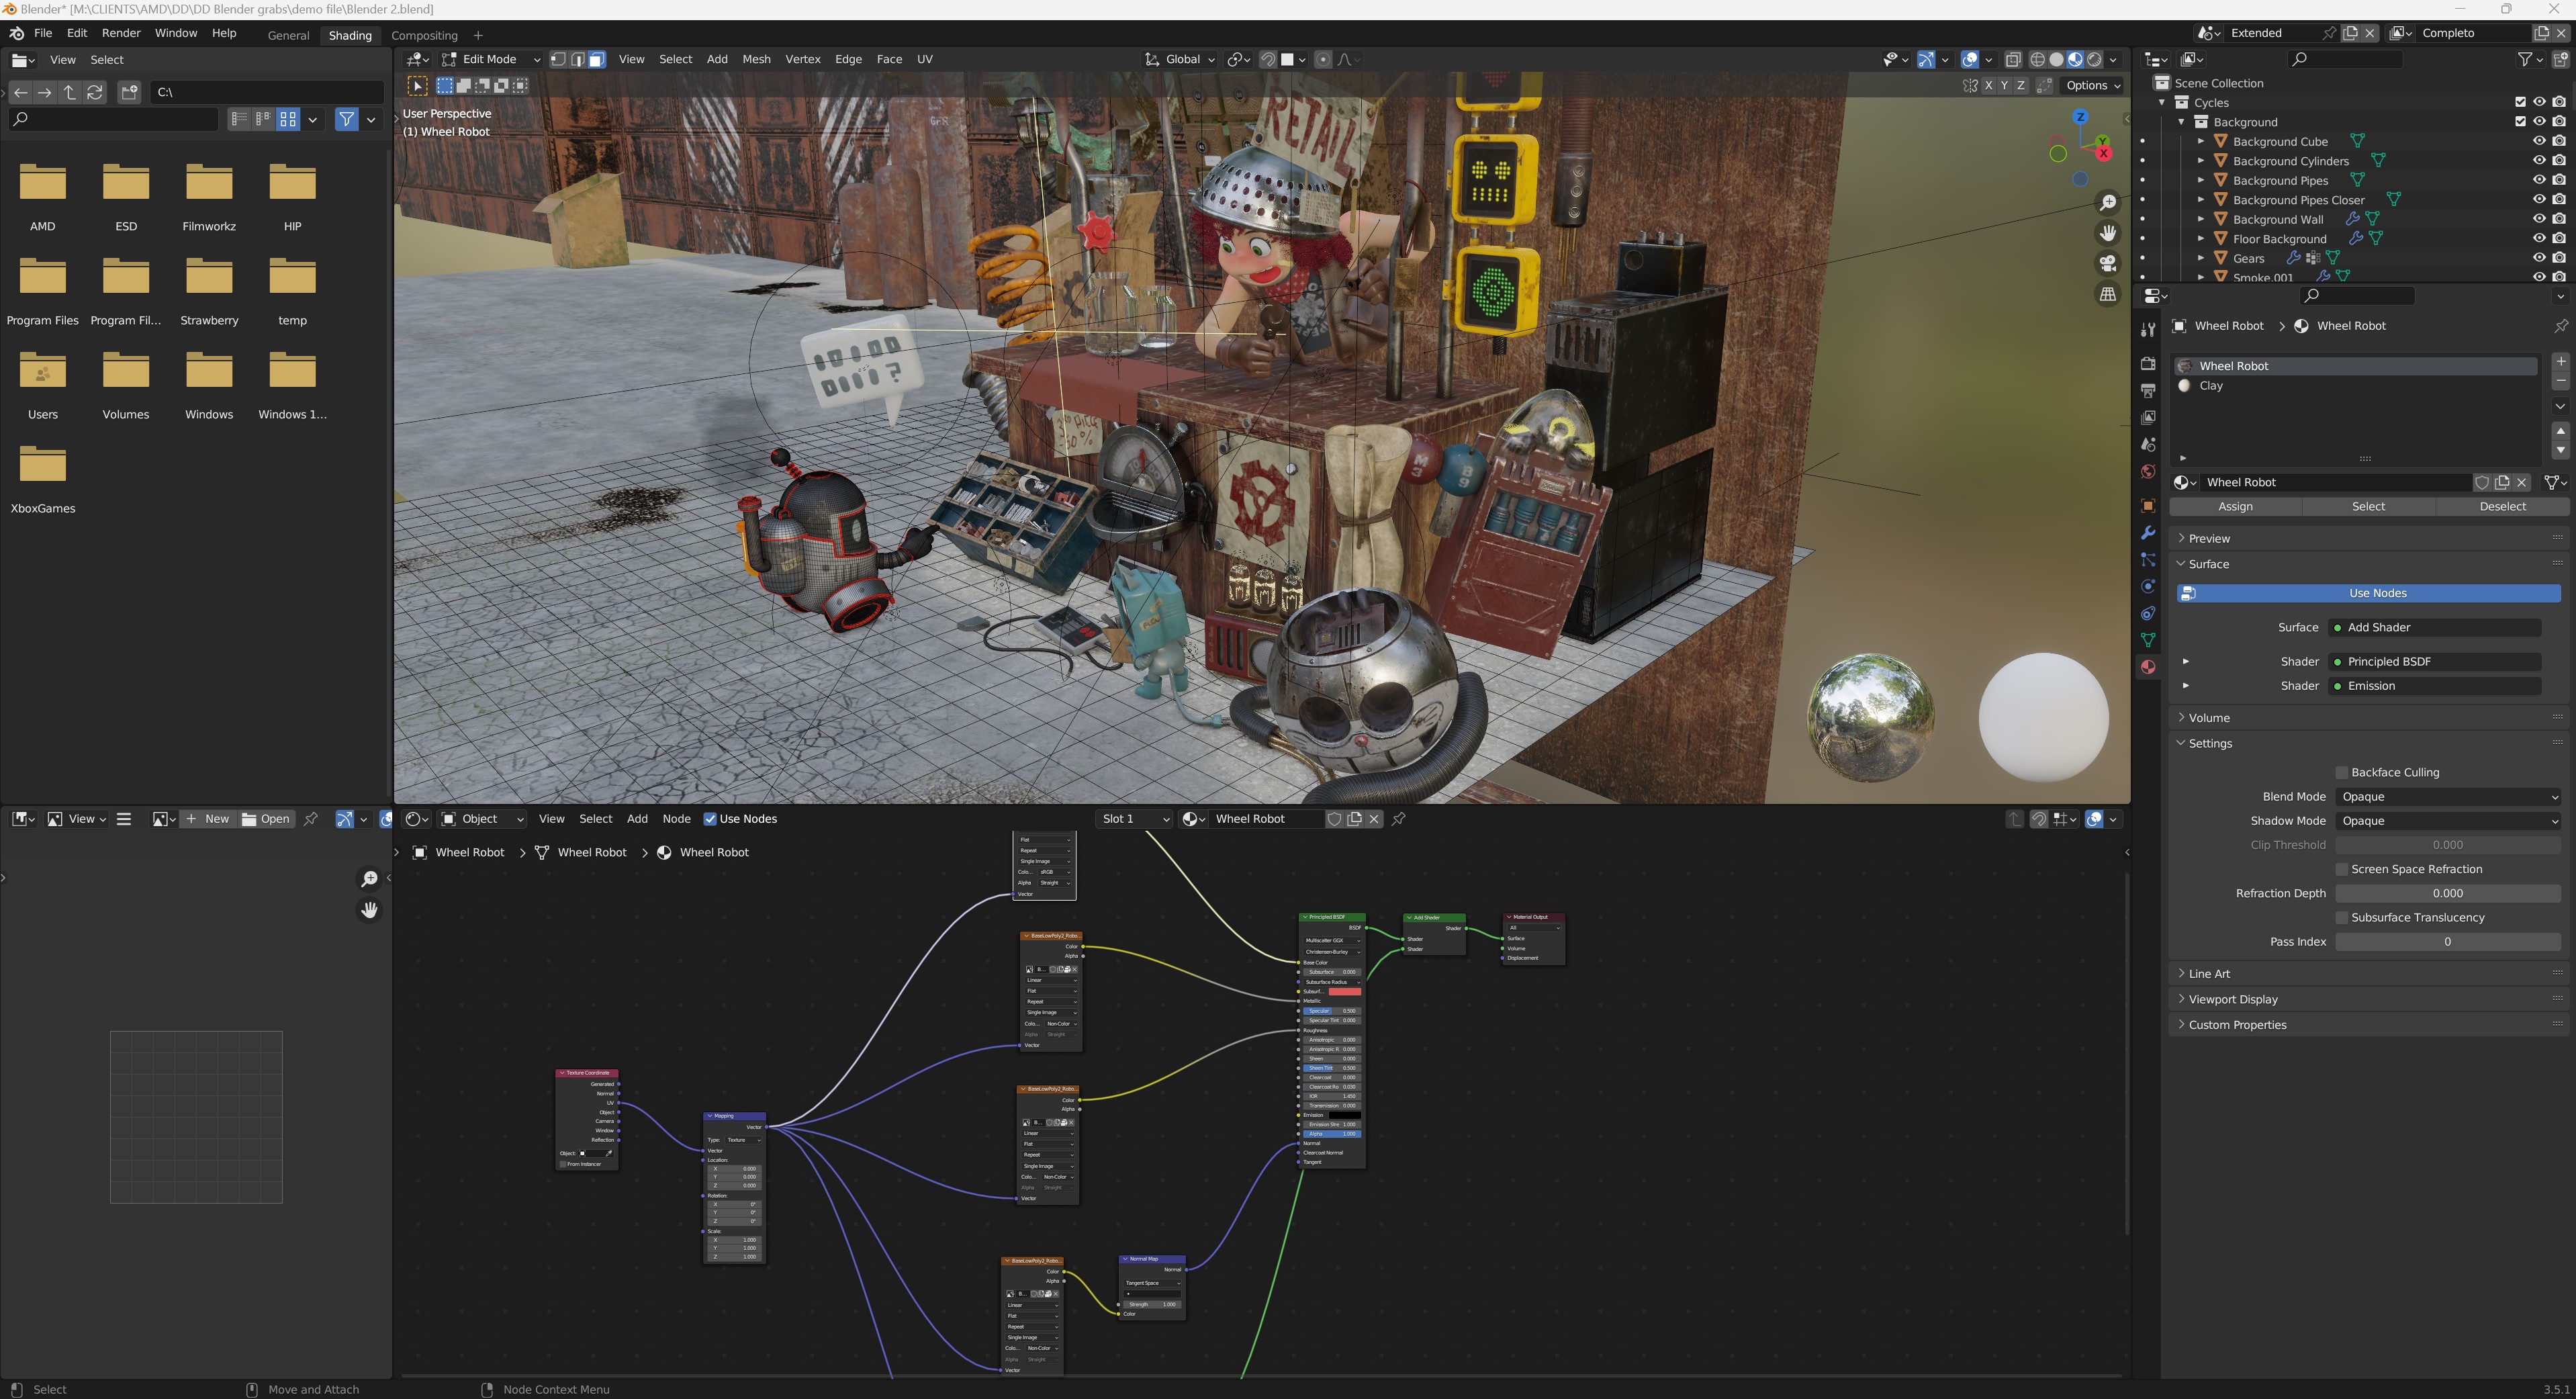Click Deselect material button
Image resolution: width=2576 pixels, height=1399 pixels.
pyautogui.click(x=2502, y=506)
